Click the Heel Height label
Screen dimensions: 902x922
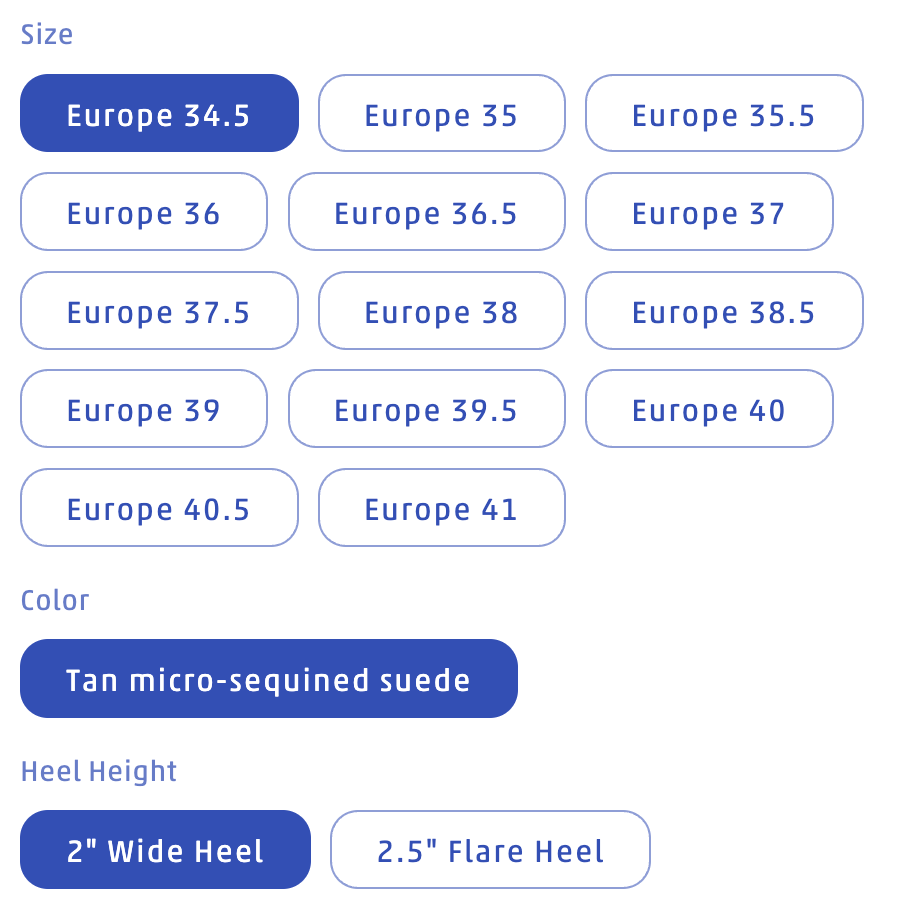[x=99, y=771]
